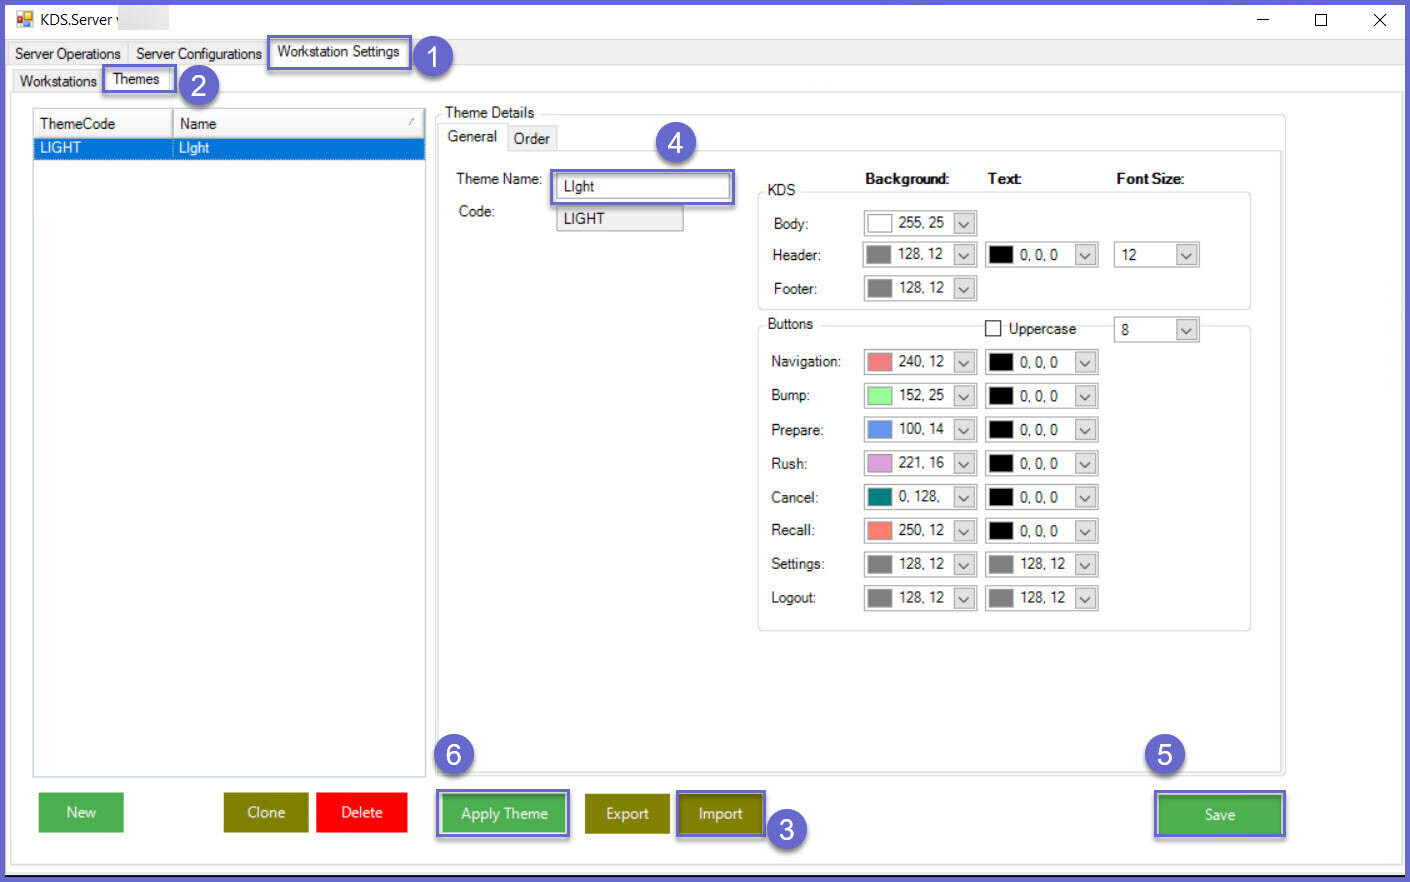Expand the Header font size dropdown

[x=1186, y=256]
